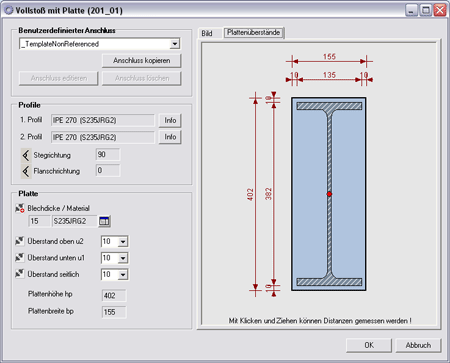Viewport: 450px width, 363px height.
Task: Show Info for the 1. Profil
Action: (170, 120)
